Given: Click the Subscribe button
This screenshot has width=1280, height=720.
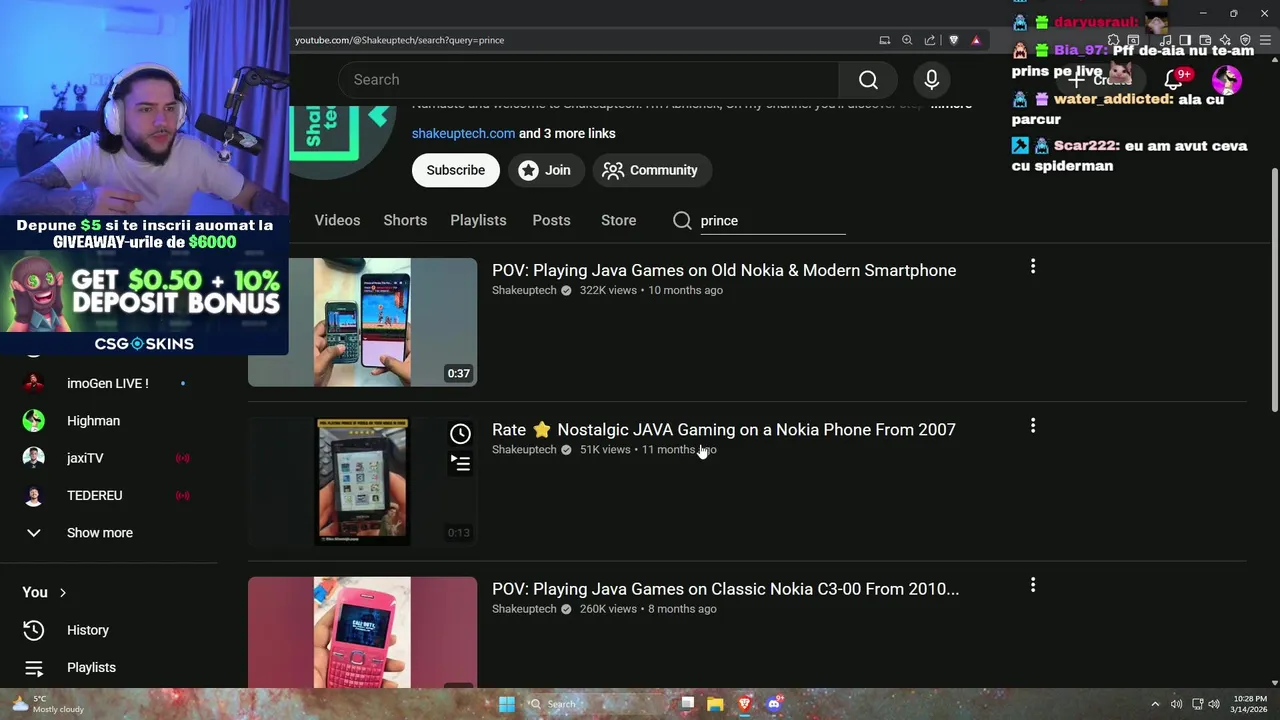Looking at the screenshot, I should click(x=455, y=170).
